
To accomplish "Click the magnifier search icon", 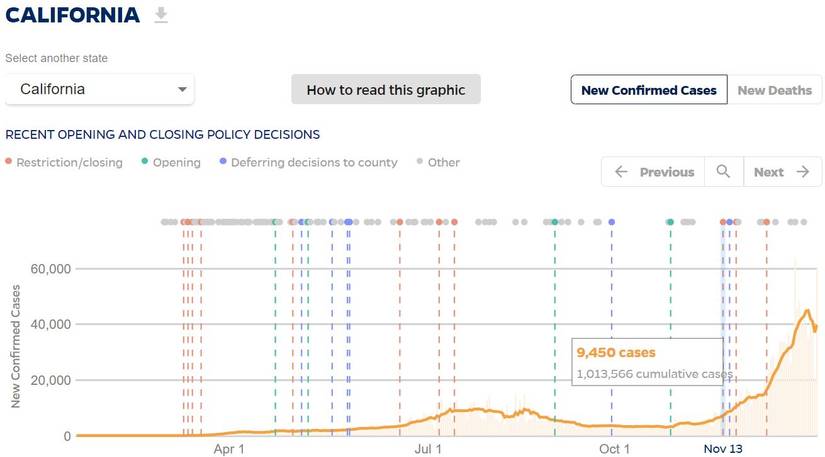I will 723,171.
